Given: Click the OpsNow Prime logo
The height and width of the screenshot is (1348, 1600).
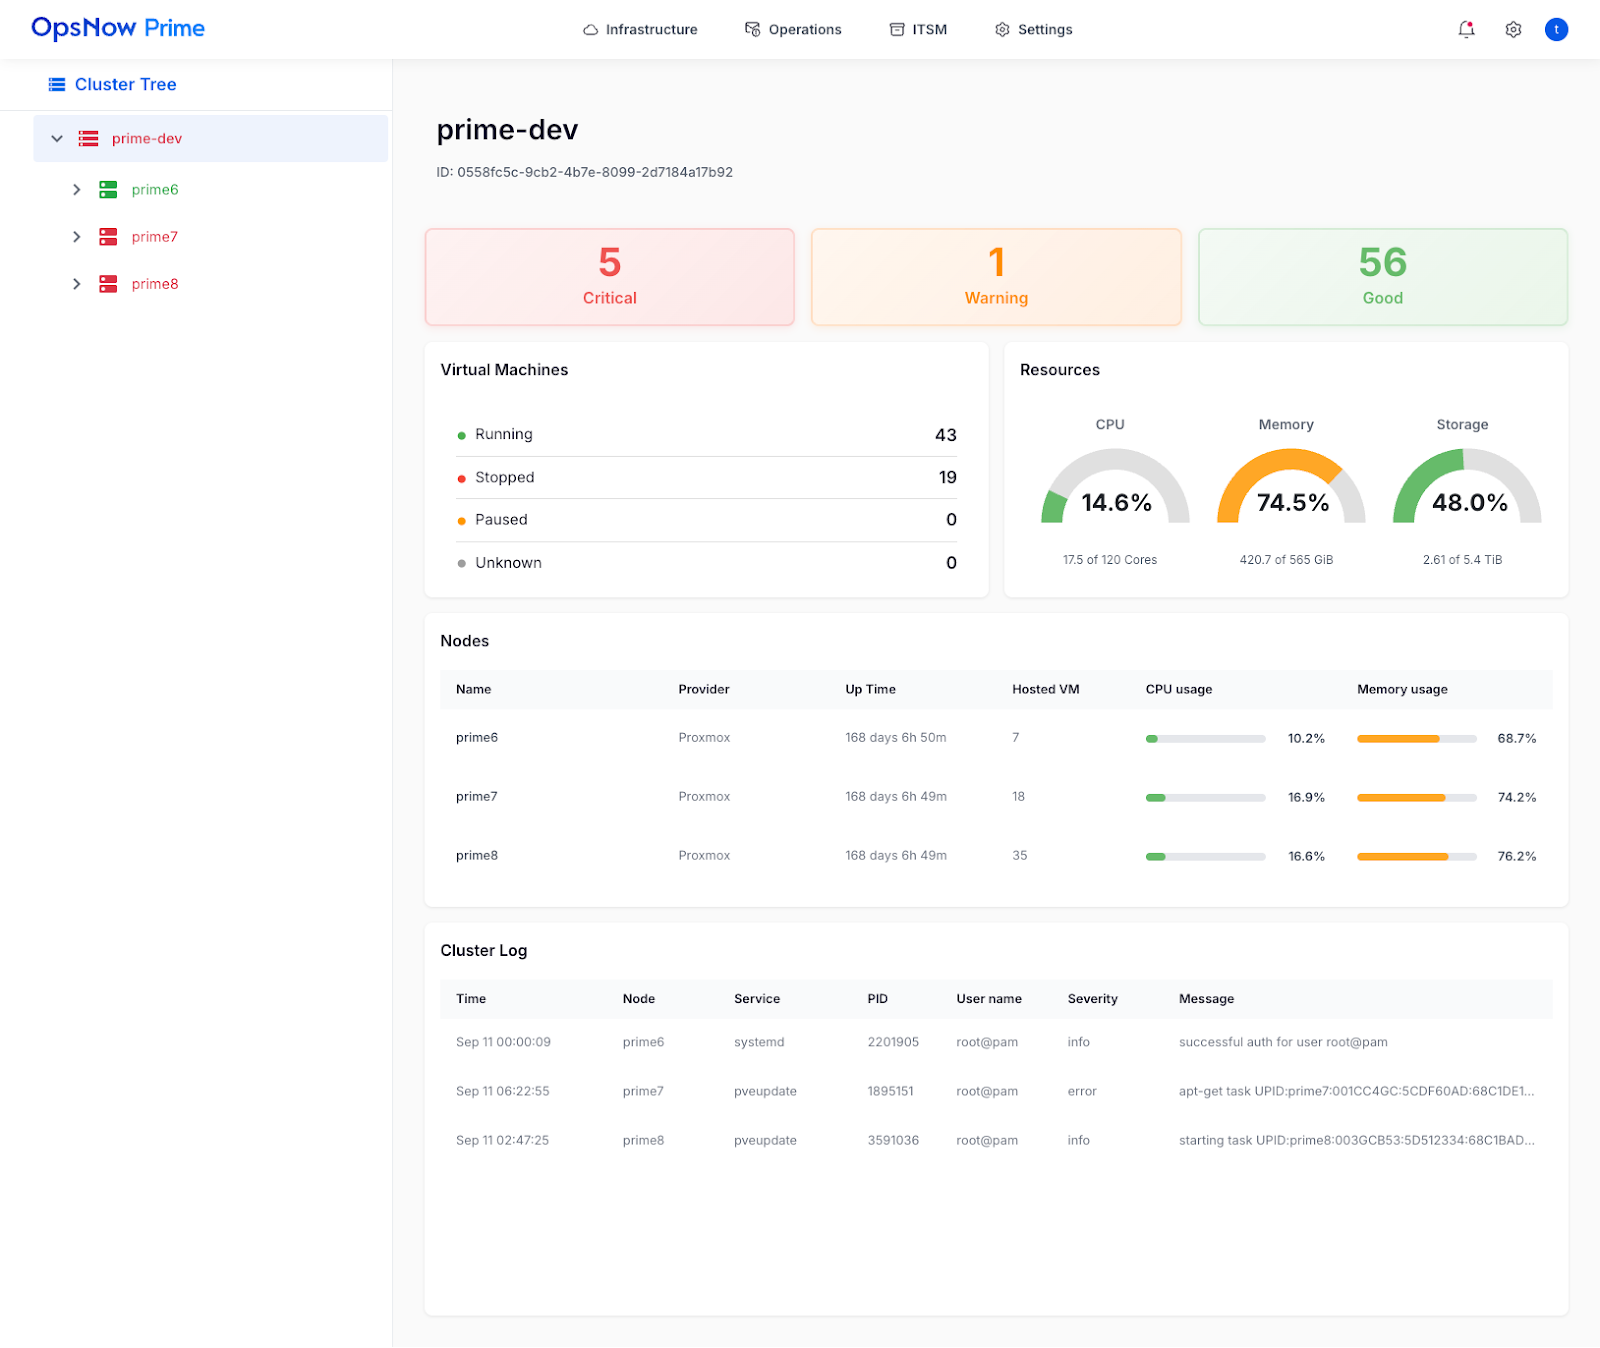Looking at the screenshot, I should pos(118,28).
